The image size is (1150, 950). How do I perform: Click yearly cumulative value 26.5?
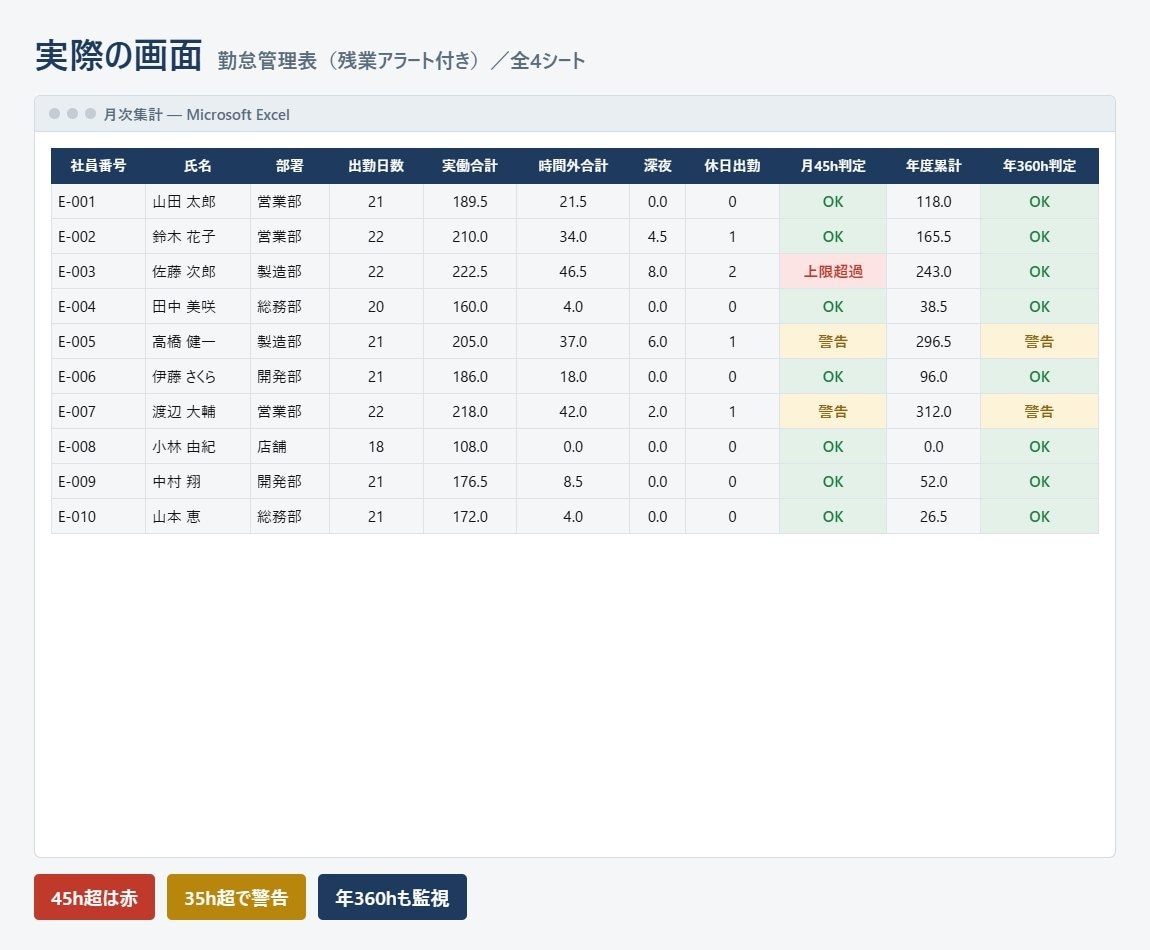[x=934, y=516]
